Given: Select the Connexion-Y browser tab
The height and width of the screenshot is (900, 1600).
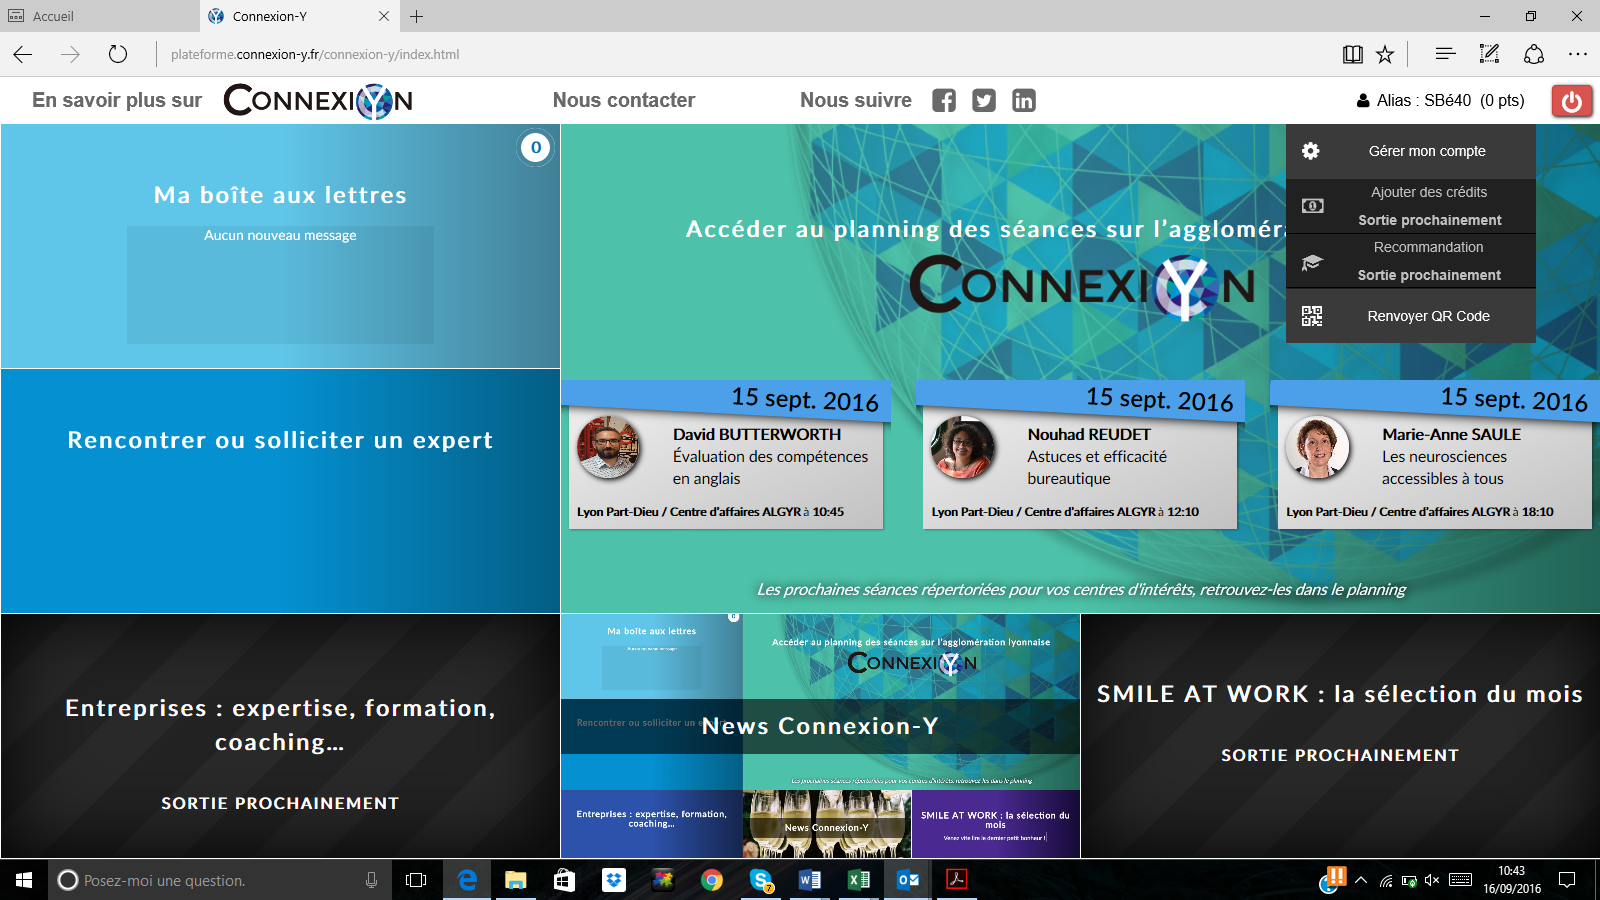Looking at the screenshot, I should [299, 16].
